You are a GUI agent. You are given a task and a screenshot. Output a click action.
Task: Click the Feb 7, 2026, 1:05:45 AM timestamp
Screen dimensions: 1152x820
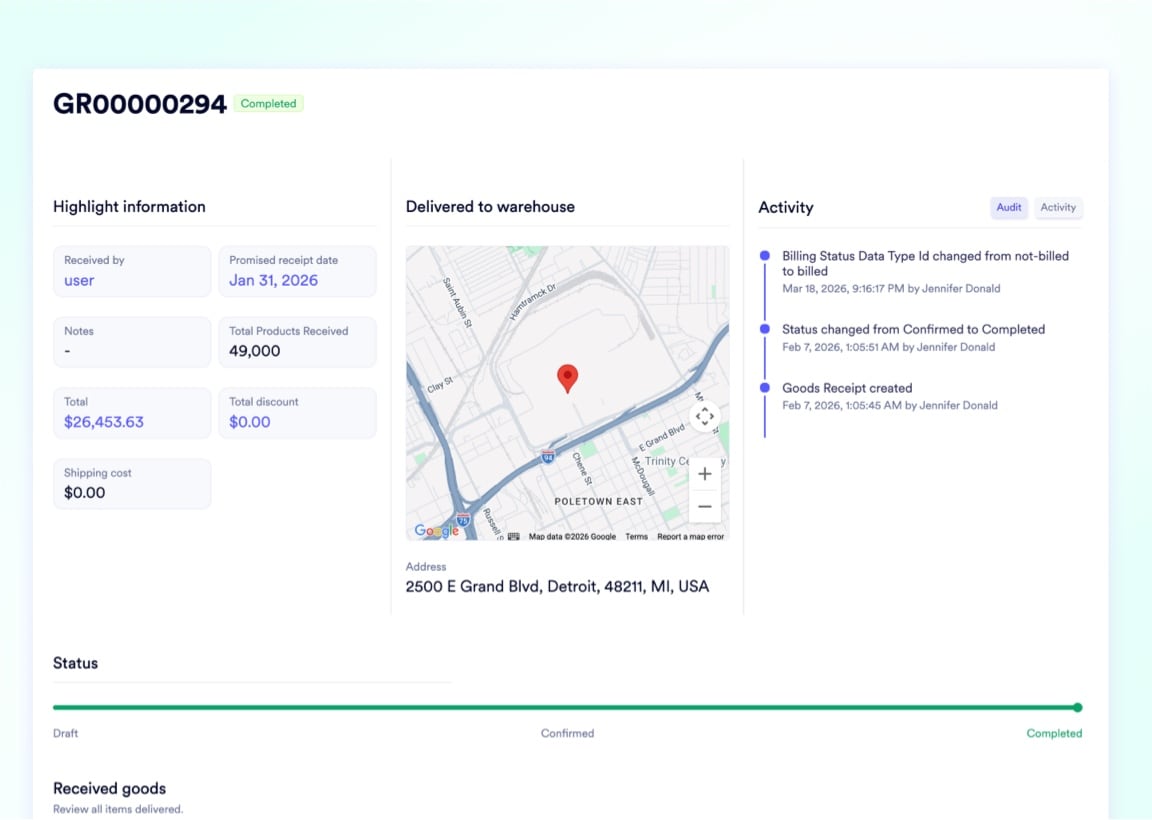click(842, 406)
